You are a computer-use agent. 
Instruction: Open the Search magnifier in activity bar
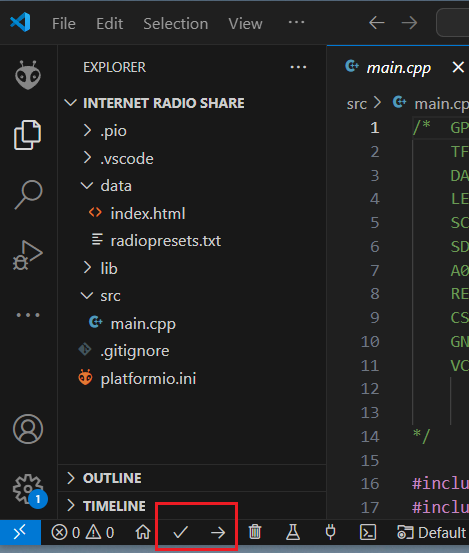pos(28,194)
